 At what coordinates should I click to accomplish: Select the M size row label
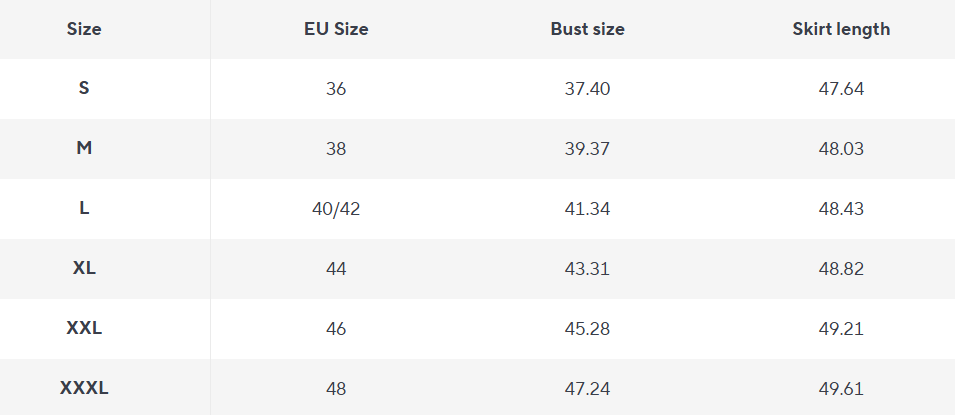coord(84,148)
